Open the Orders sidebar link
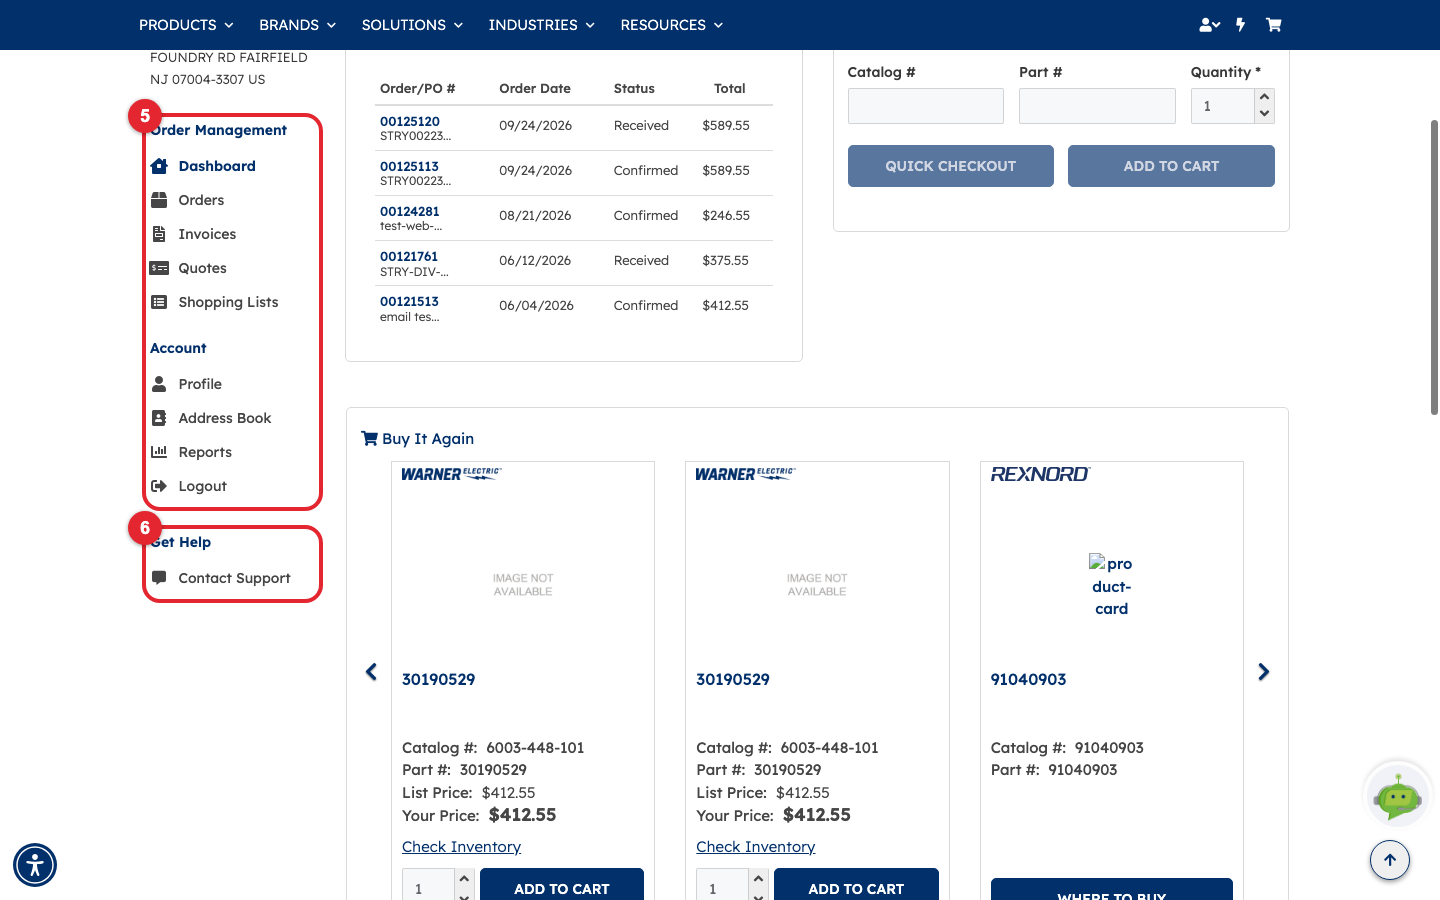The image size is (1440, 900). [201, 200]
